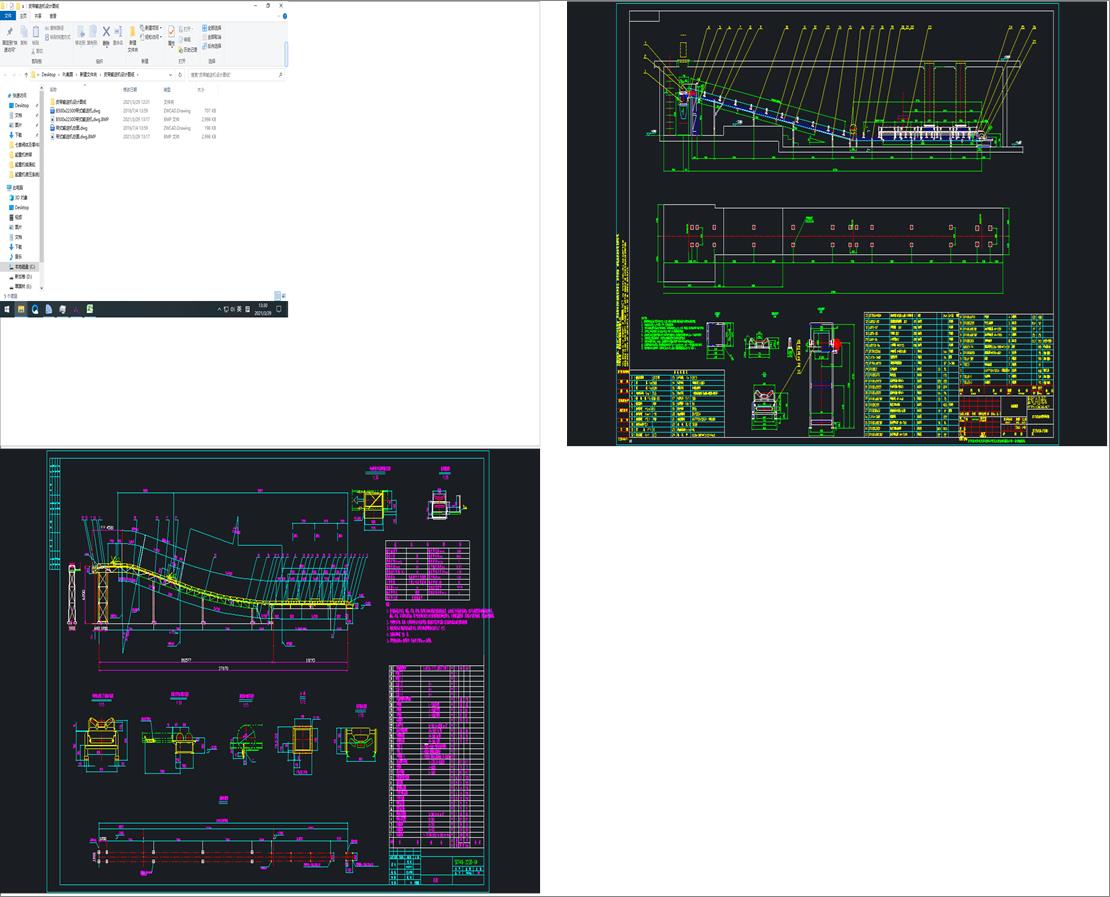The width and height of the screenshot is (1110, 897).
Task: Click the Rename icon in ribbon
Action: click(x=118, y=32)
